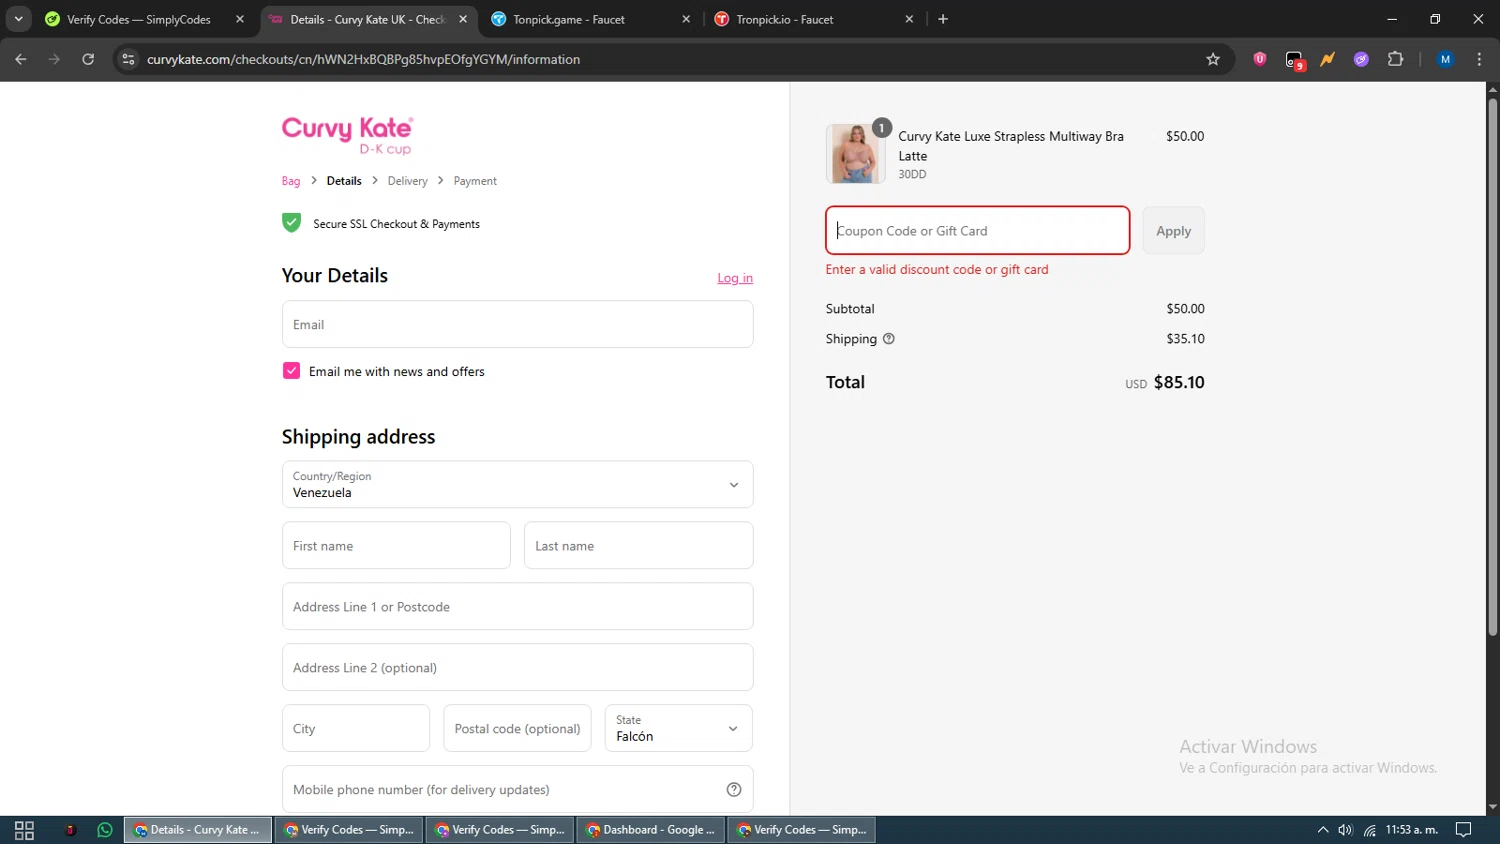Focus the Postal code (optional) field
The image size is (1500, 844).
click(517, 728)
